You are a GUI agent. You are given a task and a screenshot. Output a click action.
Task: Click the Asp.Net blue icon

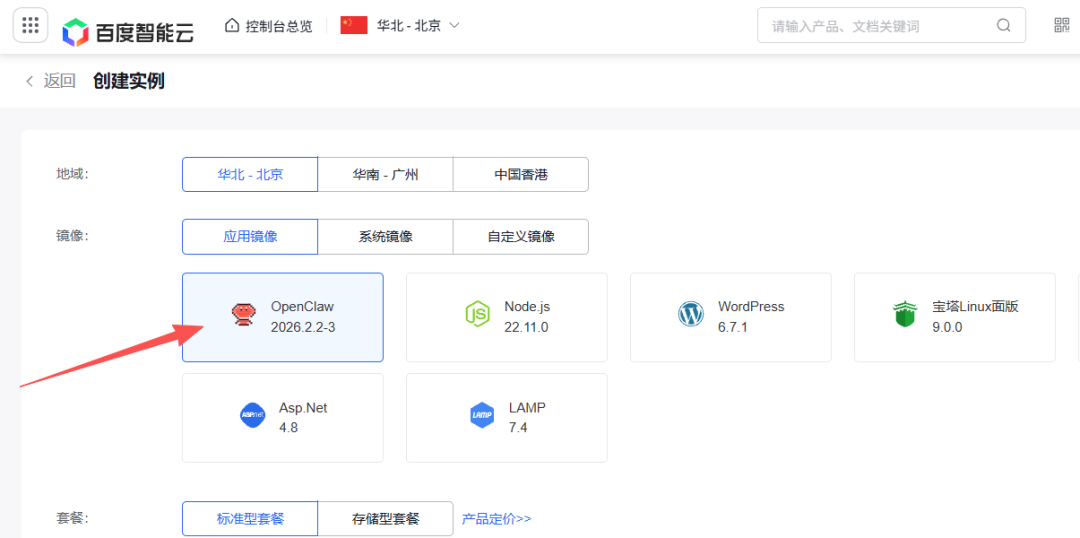click(252, 415)
